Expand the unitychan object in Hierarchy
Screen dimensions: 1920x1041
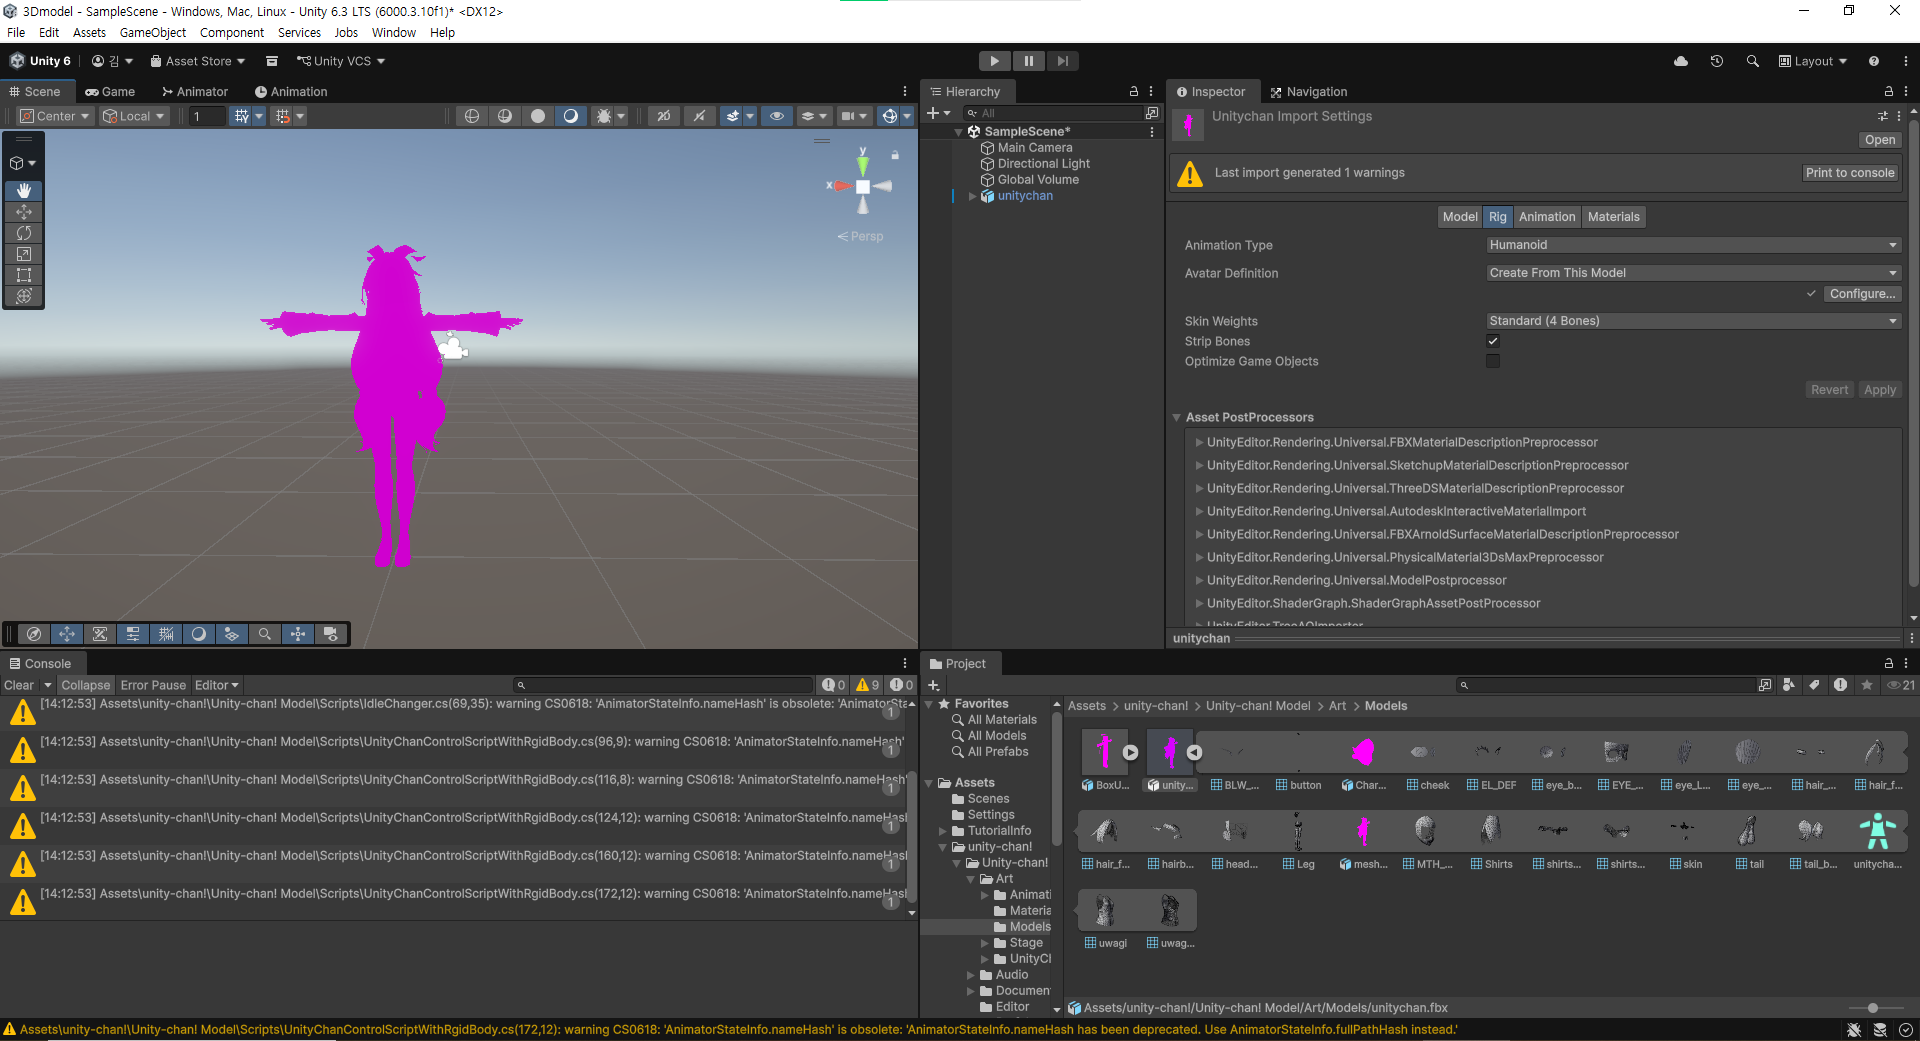click(972, 196)
